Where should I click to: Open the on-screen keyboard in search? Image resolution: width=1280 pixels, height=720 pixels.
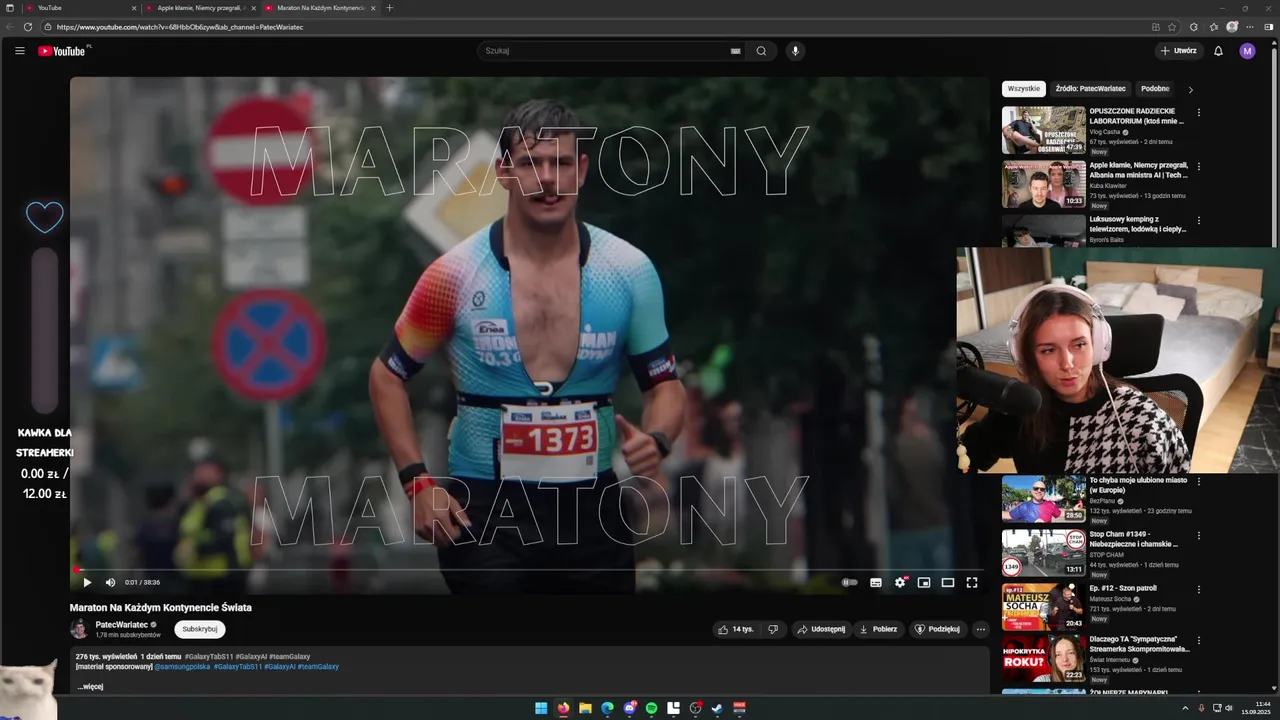[735, 51]
